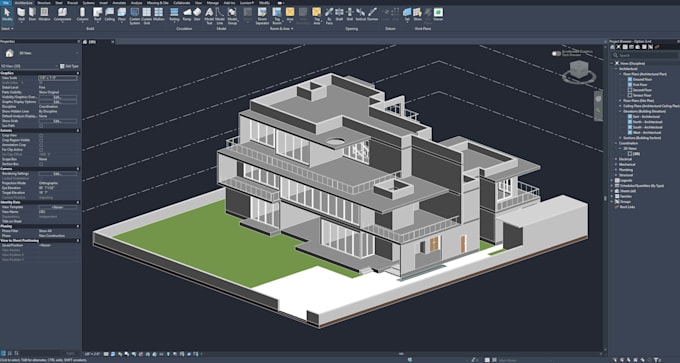Open the Model Group tool

click(x=232, y=15)
